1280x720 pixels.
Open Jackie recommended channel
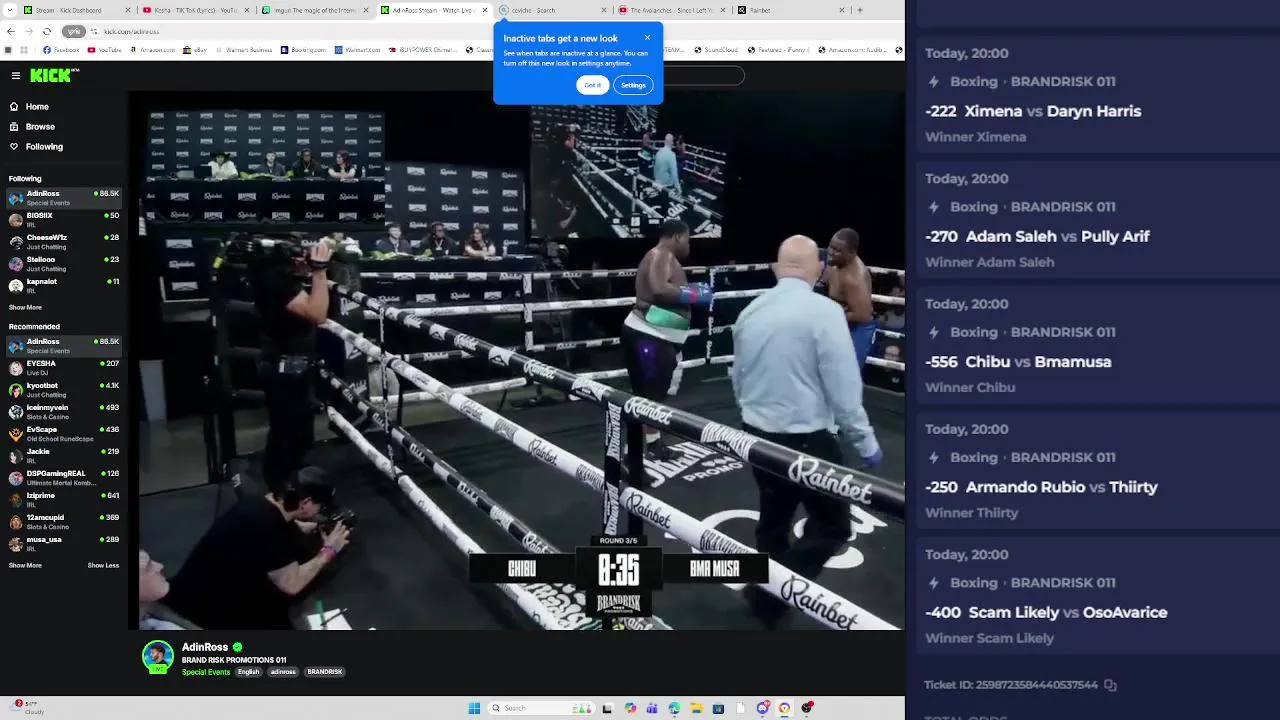click(64, 456)
